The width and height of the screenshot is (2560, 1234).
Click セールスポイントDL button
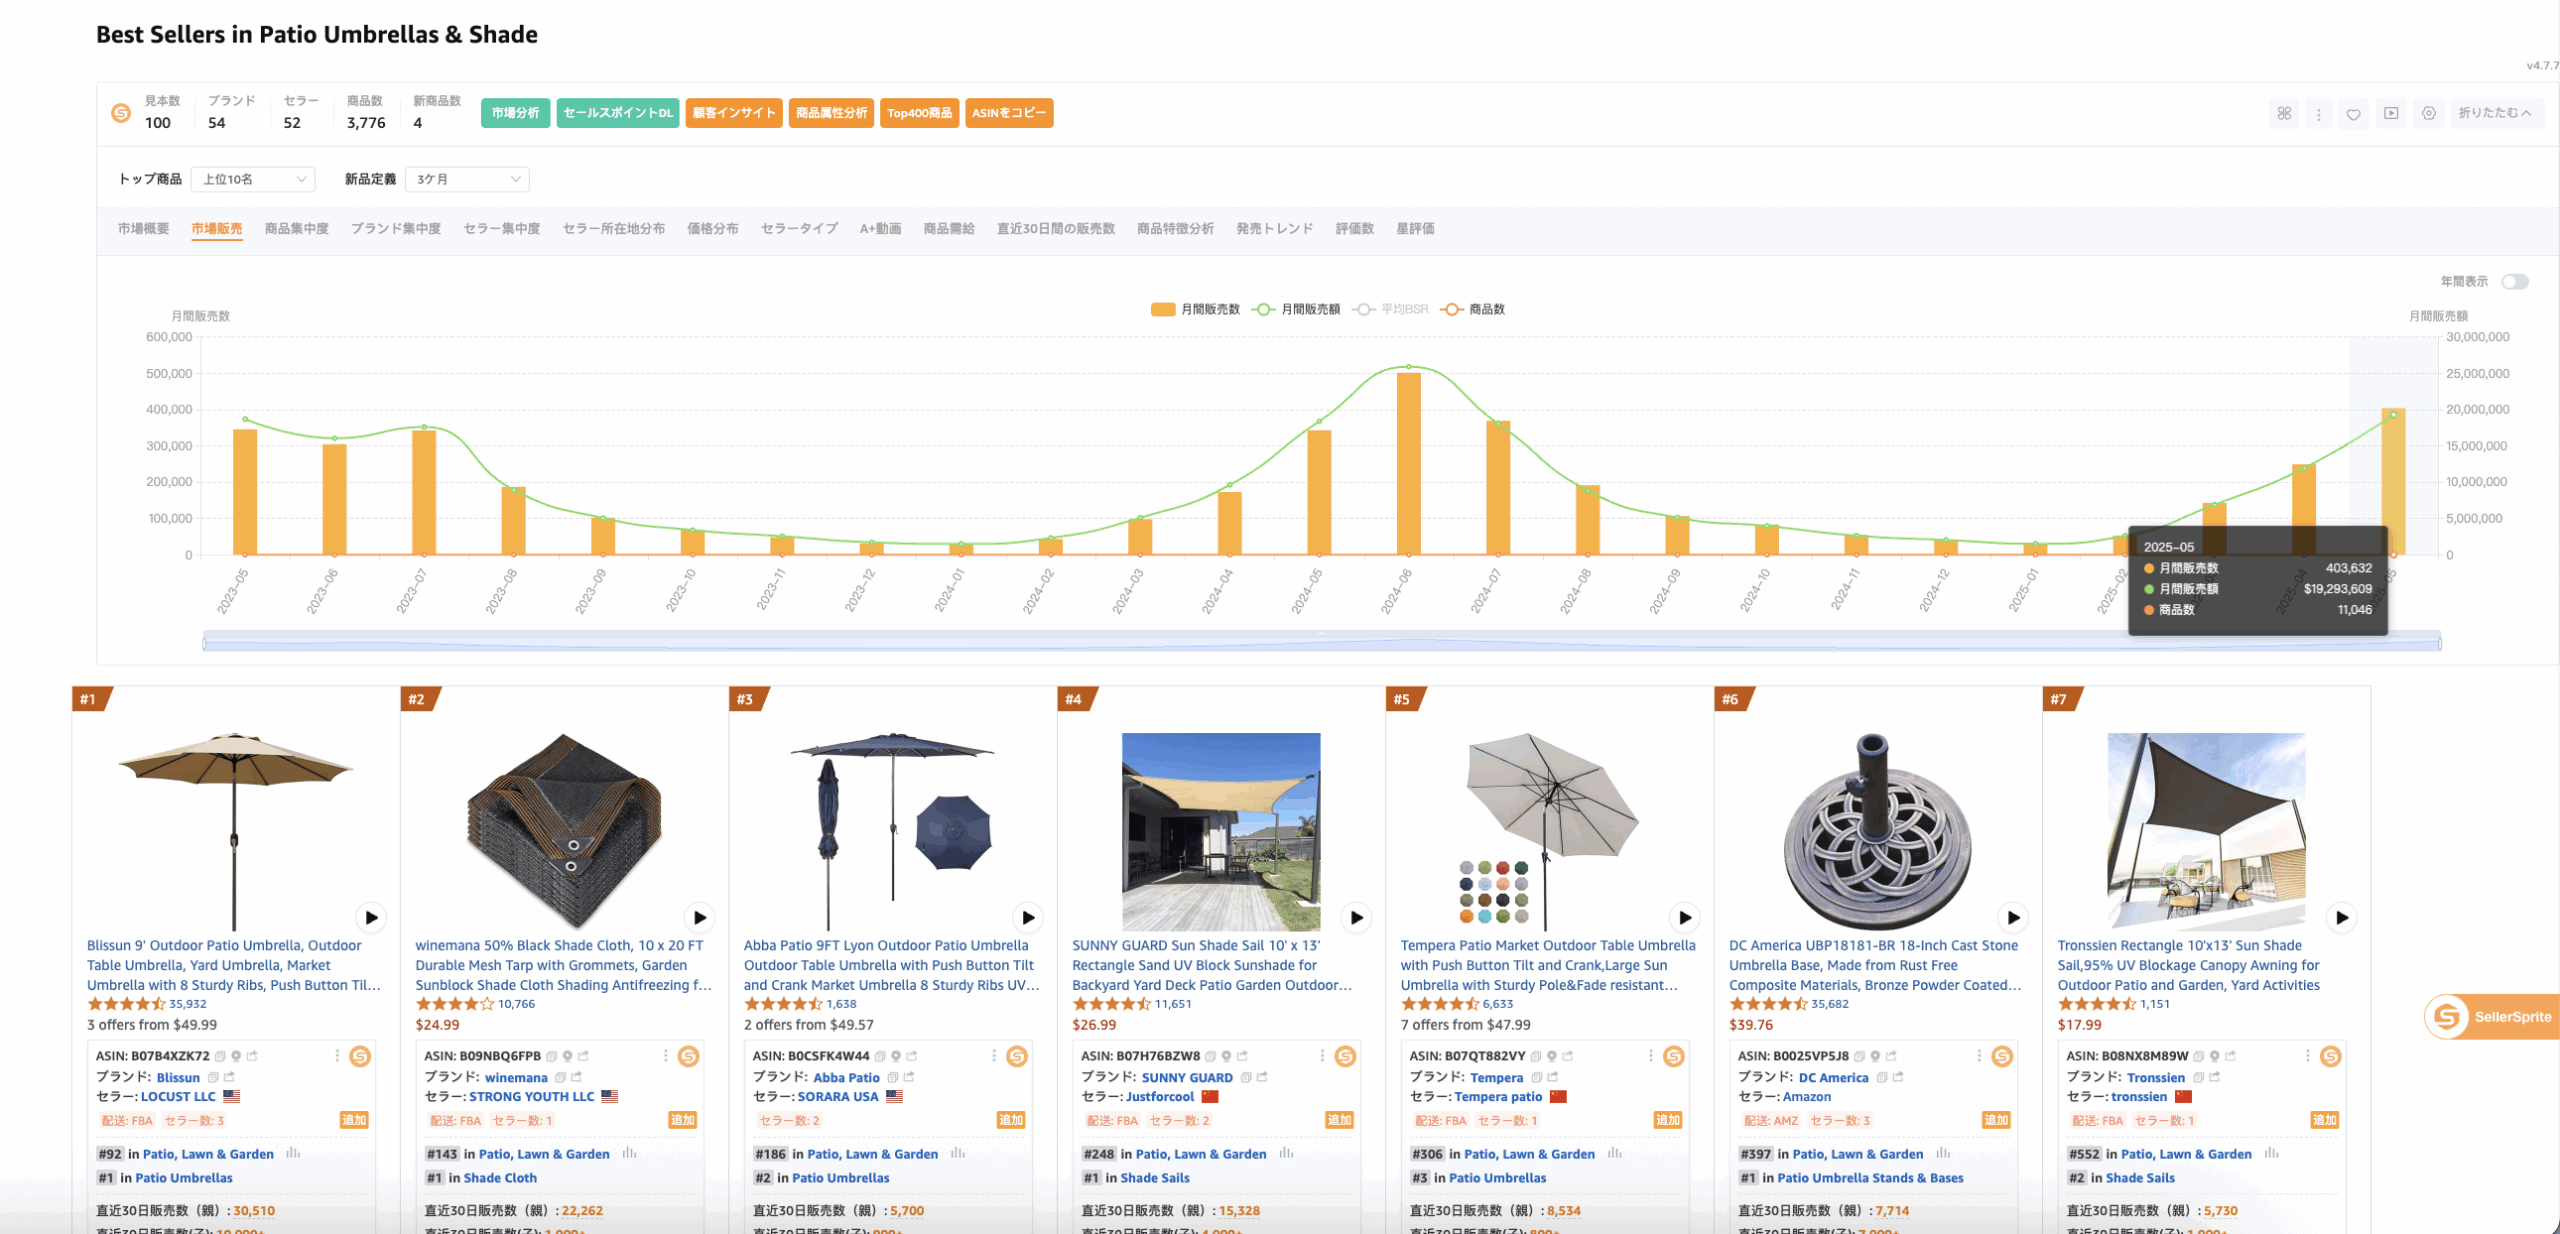click(x=618, y=113)
